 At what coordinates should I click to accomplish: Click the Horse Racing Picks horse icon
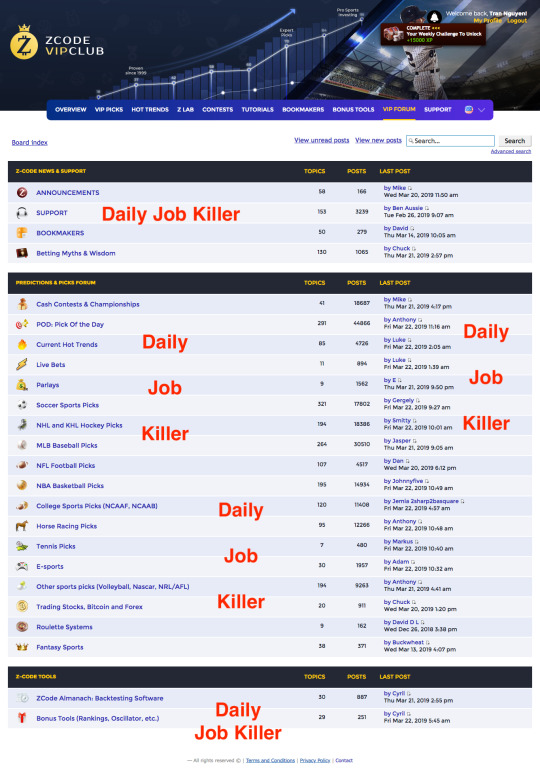click(22, 526)
